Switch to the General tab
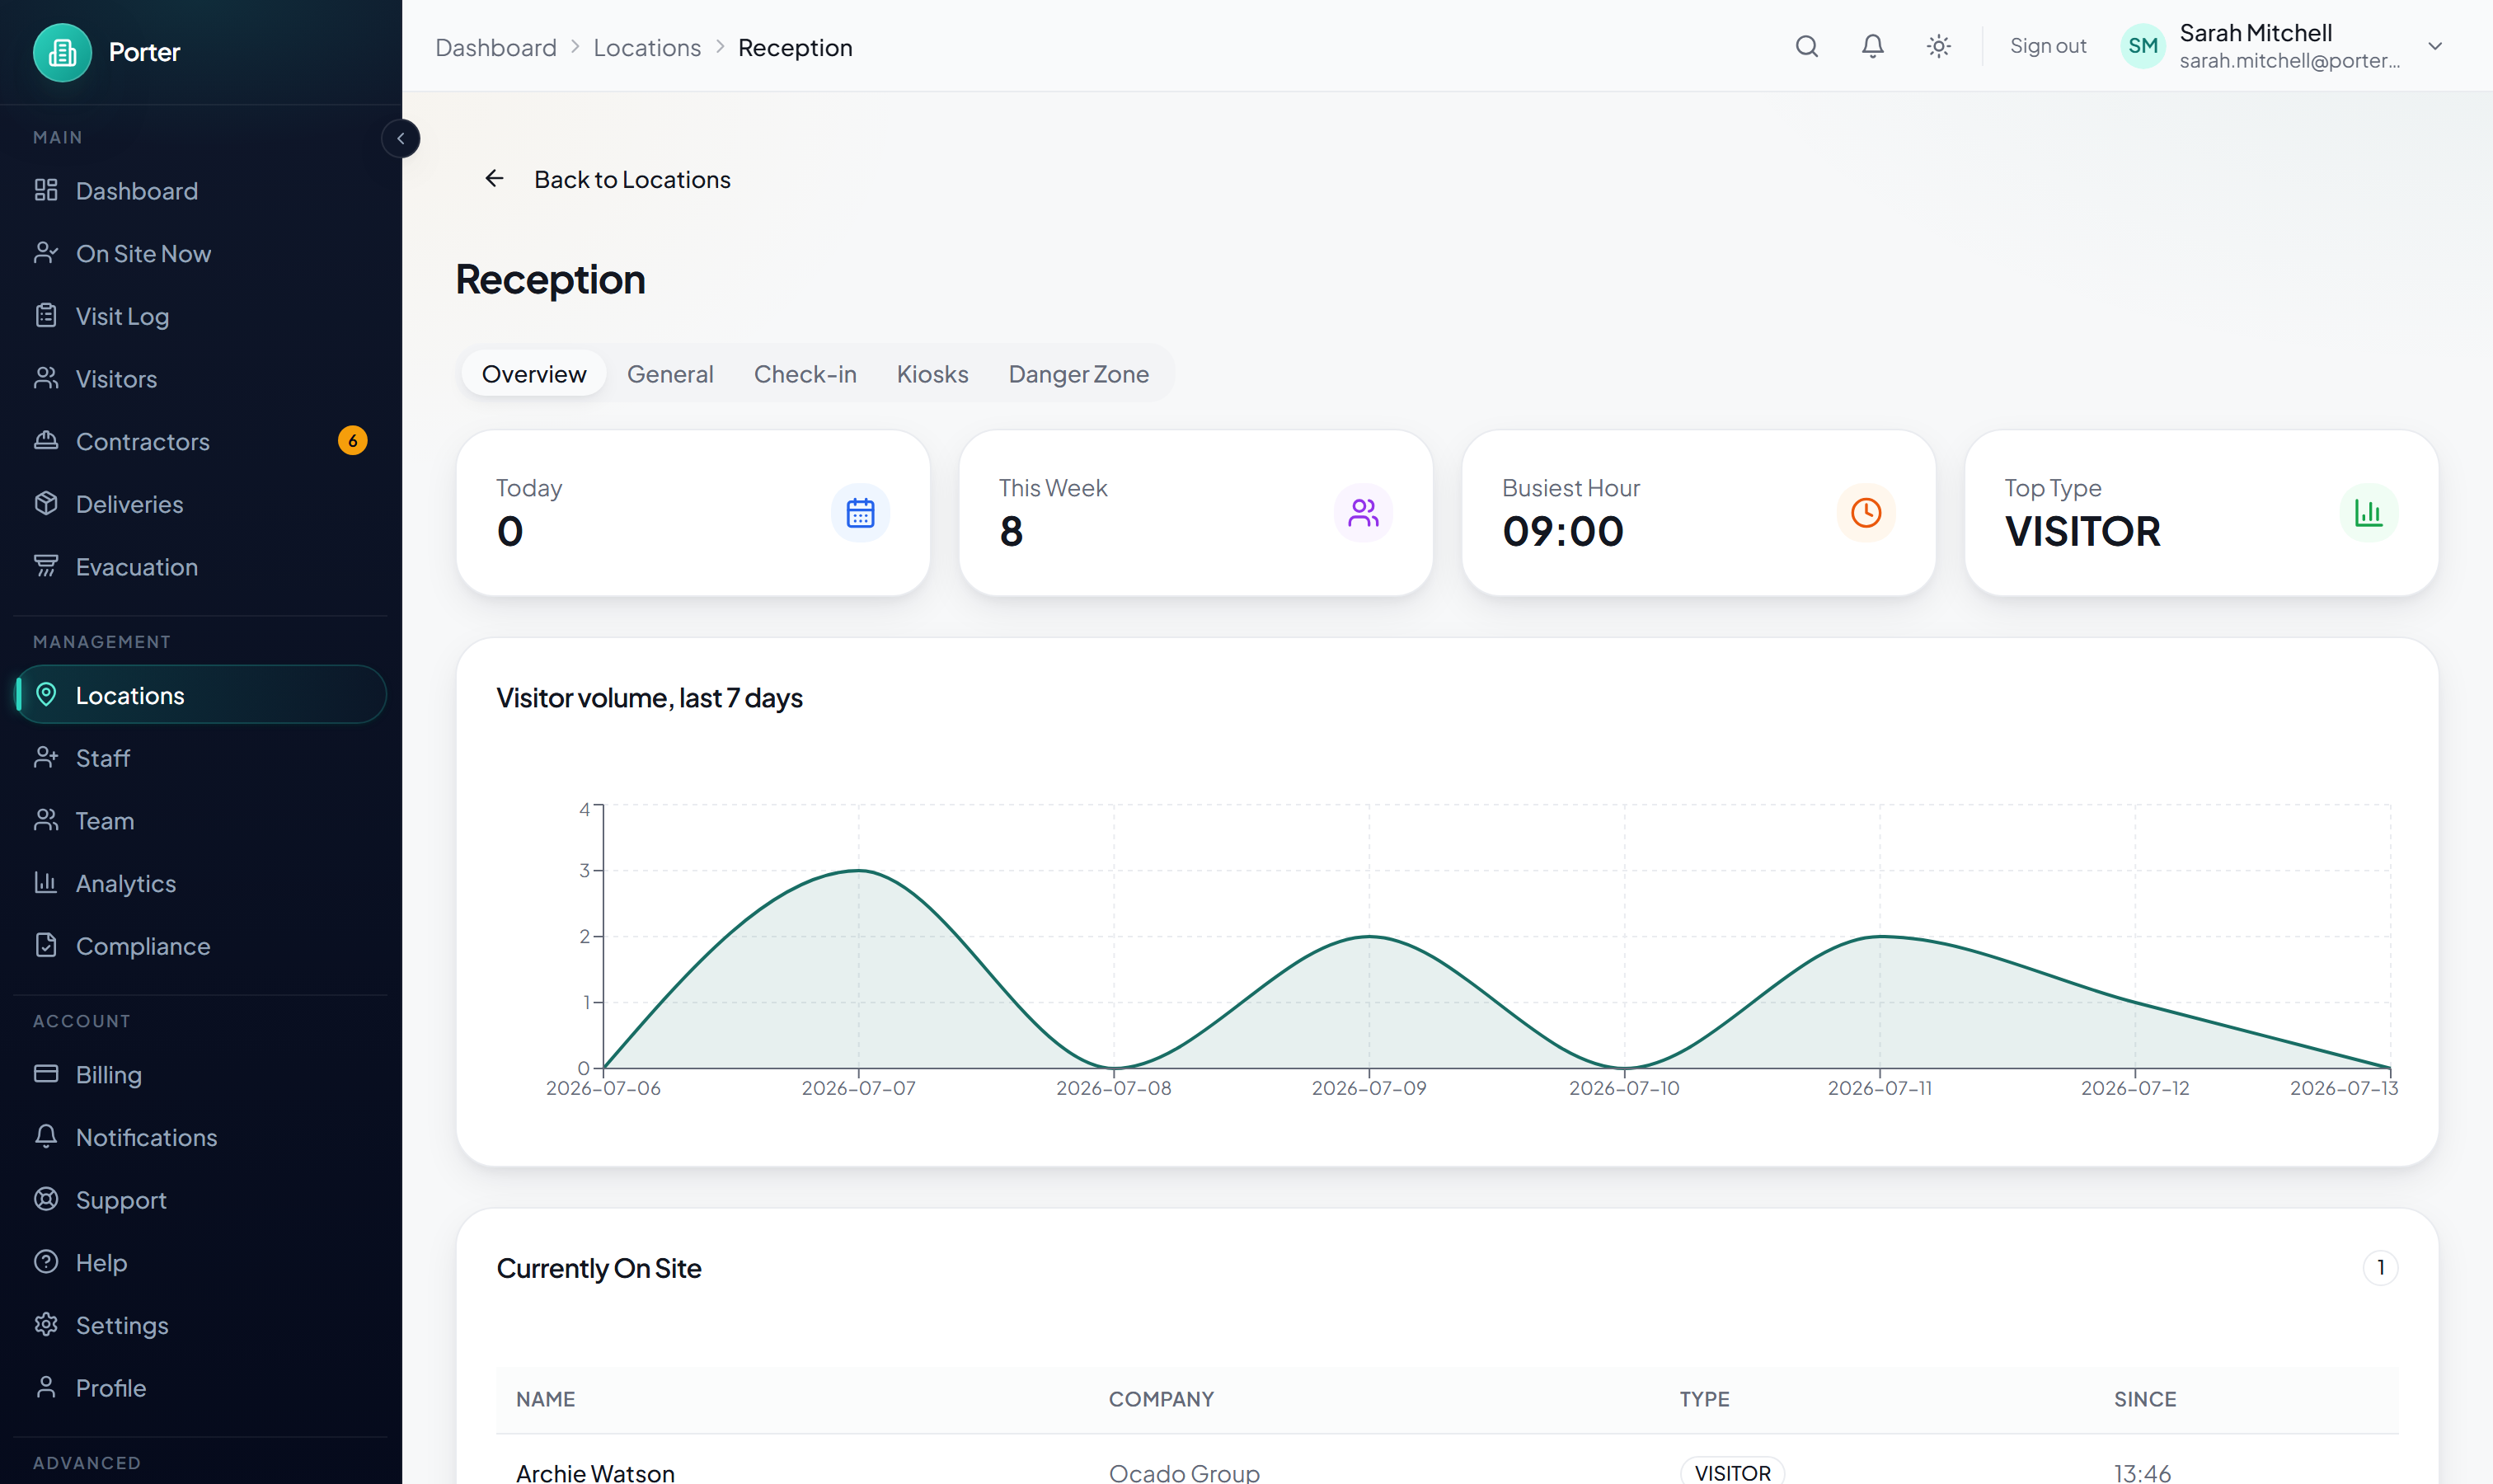The image size is (2493, 1484). point(670,374)
